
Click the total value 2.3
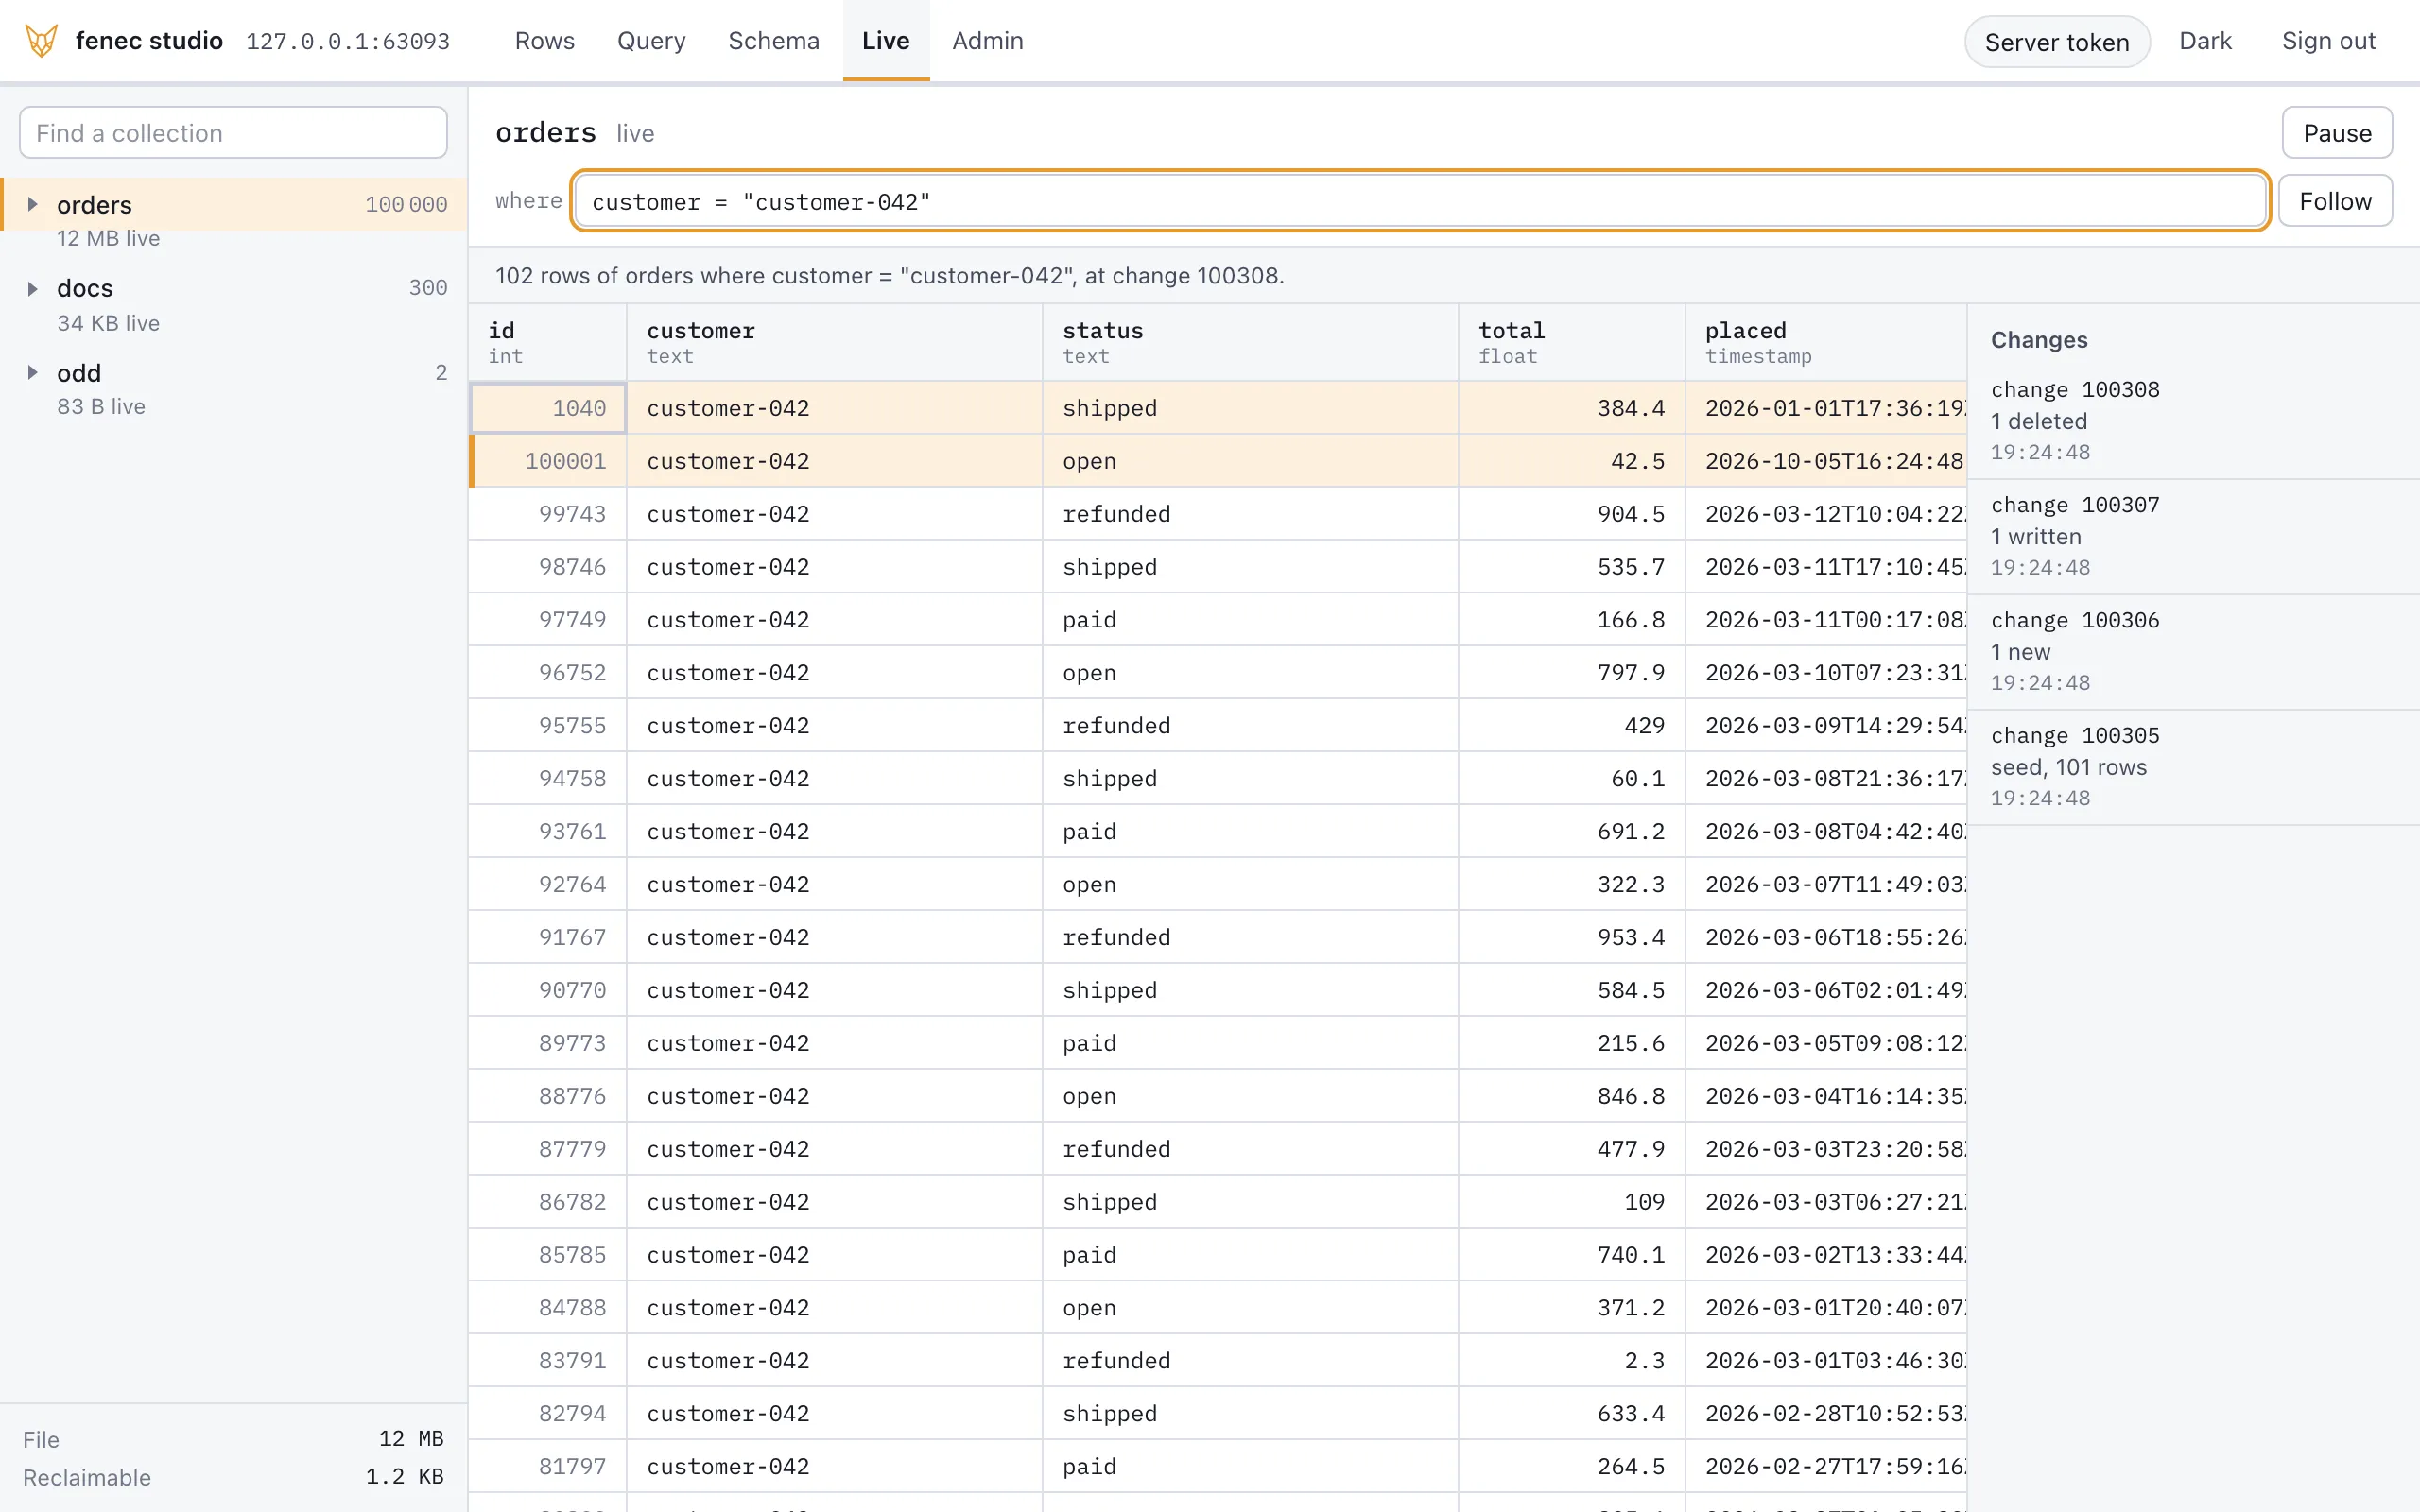pos(1644,1362)
